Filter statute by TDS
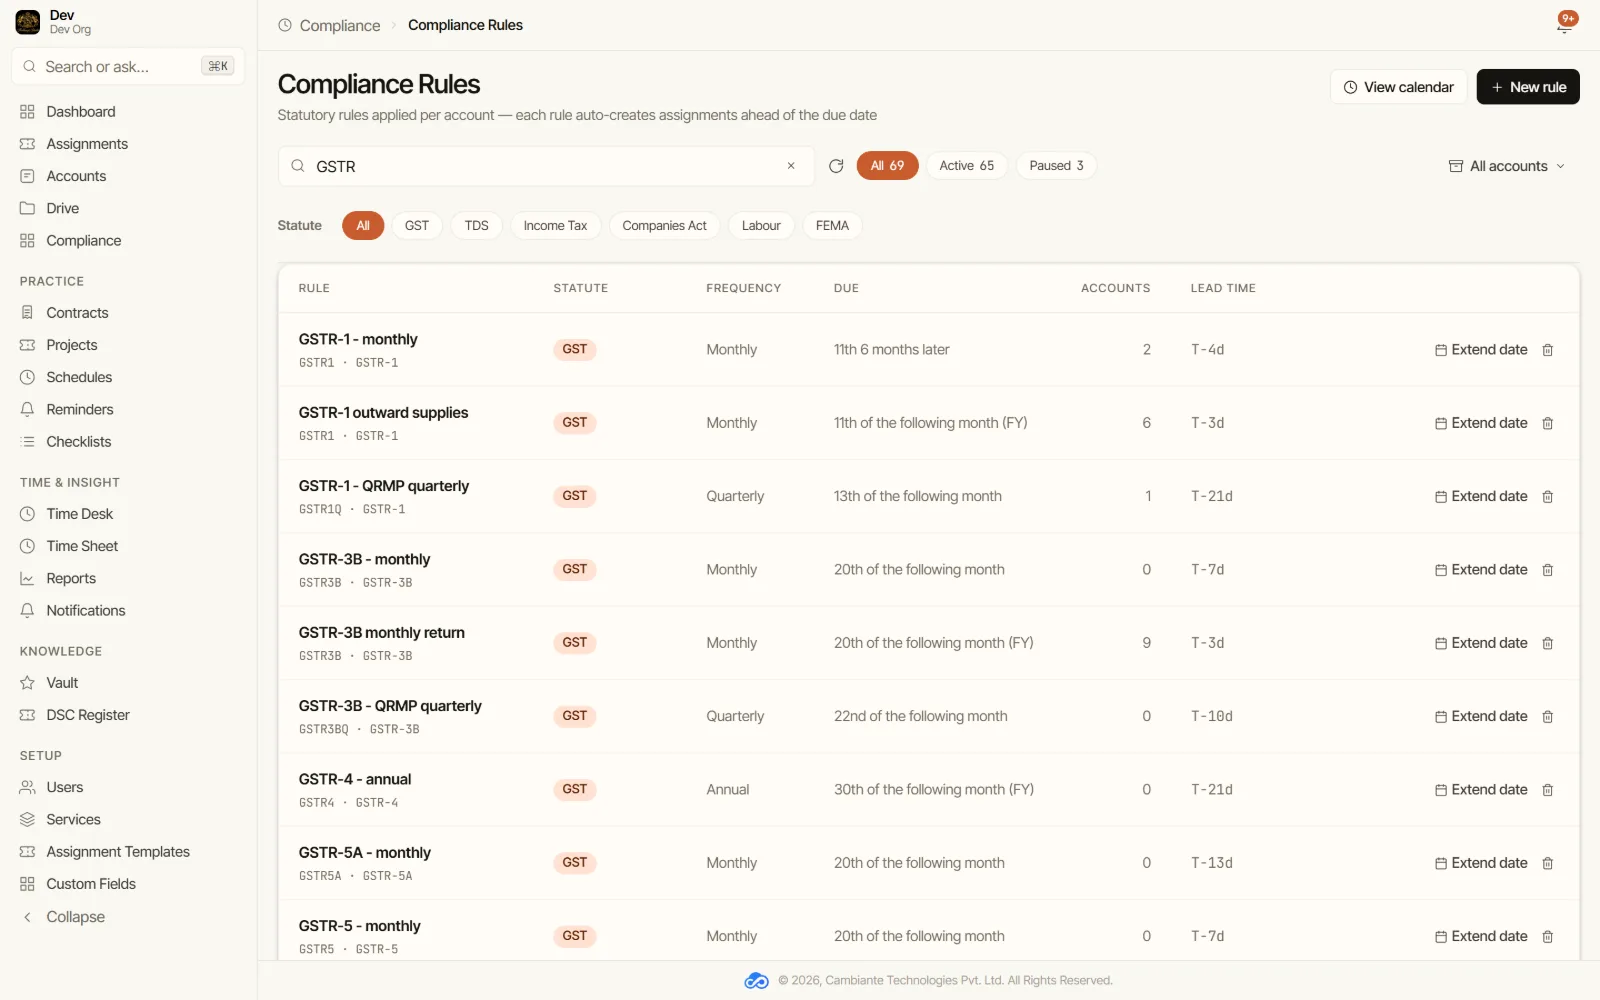This screenshot has width=1600, height=1000. (476, 226)
